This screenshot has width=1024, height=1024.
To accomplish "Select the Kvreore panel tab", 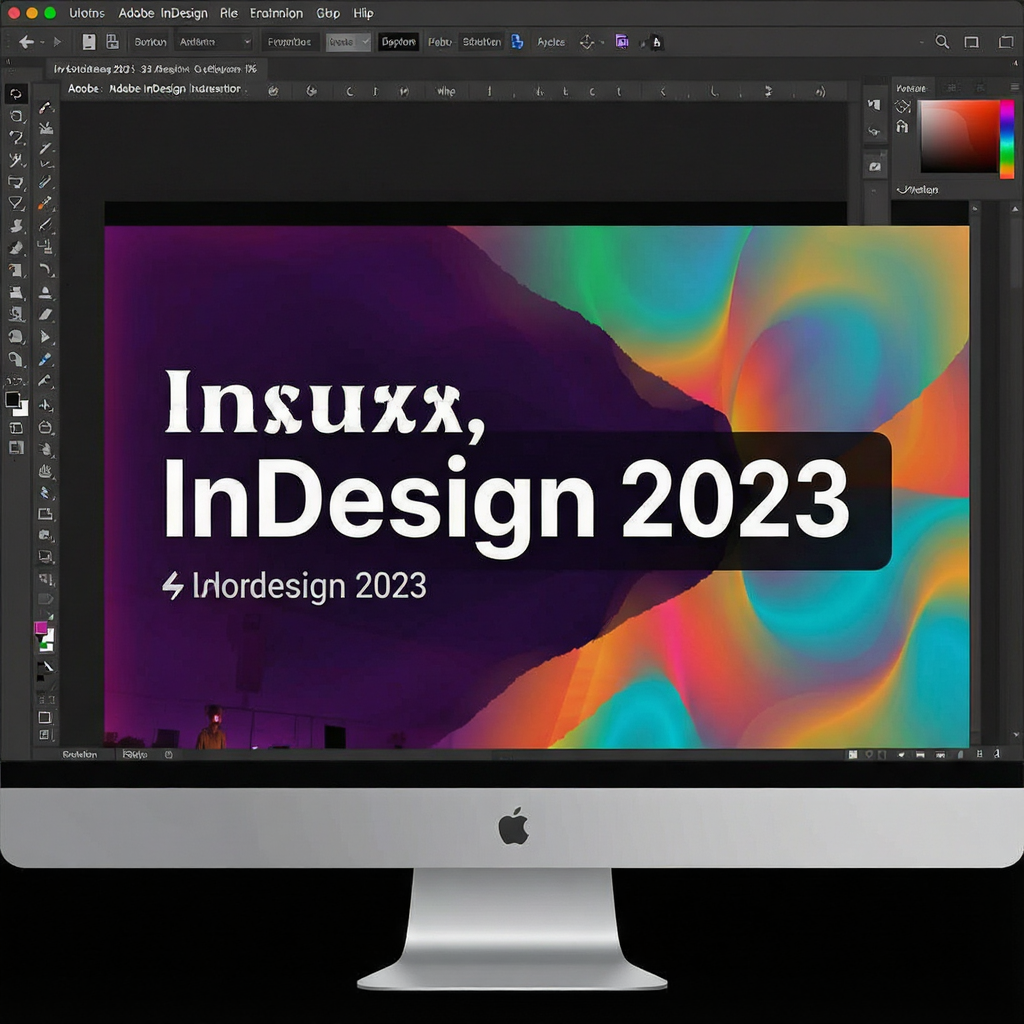I will [911, 88].
